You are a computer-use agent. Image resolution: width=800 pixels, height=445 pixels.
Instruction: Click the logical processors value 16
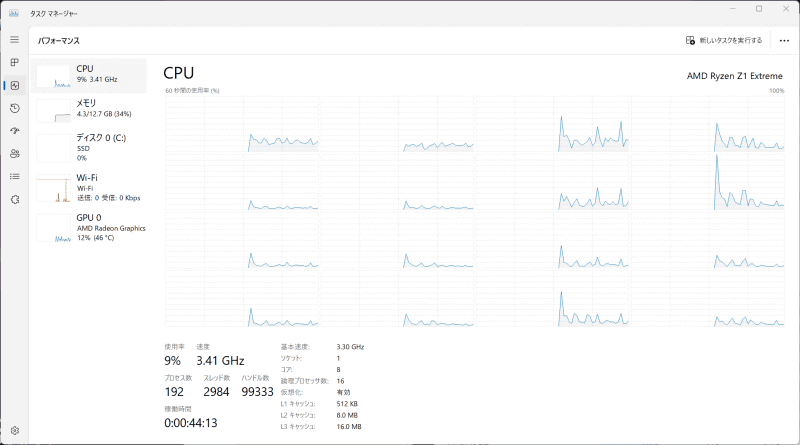[x=340, y=381]
